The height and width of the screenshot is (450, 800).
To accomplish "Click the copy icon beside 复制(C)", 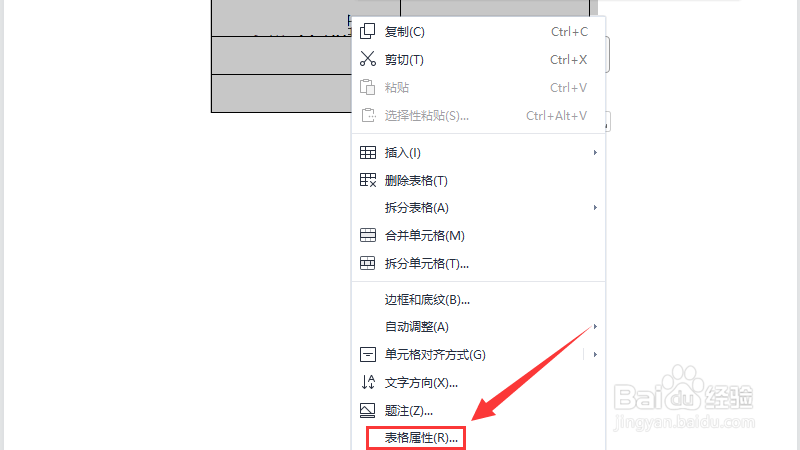I will click(x=367, y=32).
